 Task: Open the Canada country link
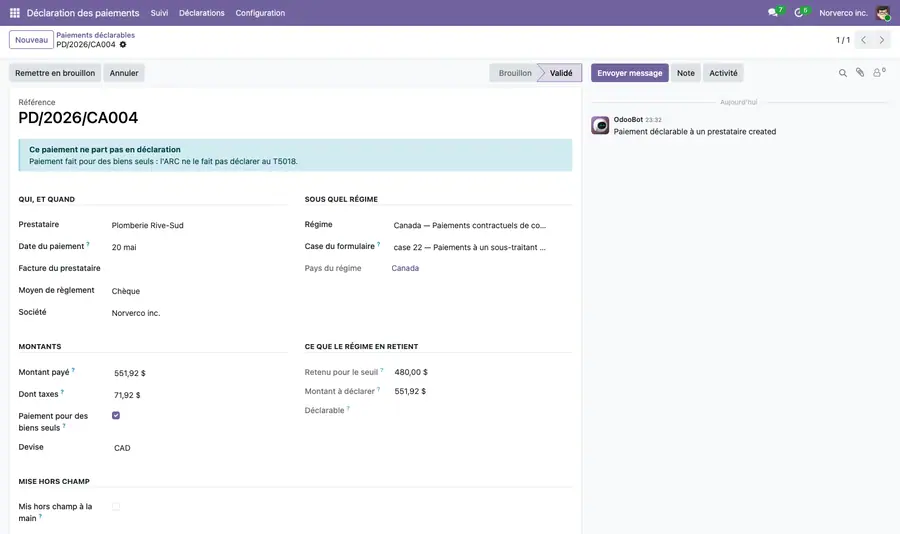[405, 268]
